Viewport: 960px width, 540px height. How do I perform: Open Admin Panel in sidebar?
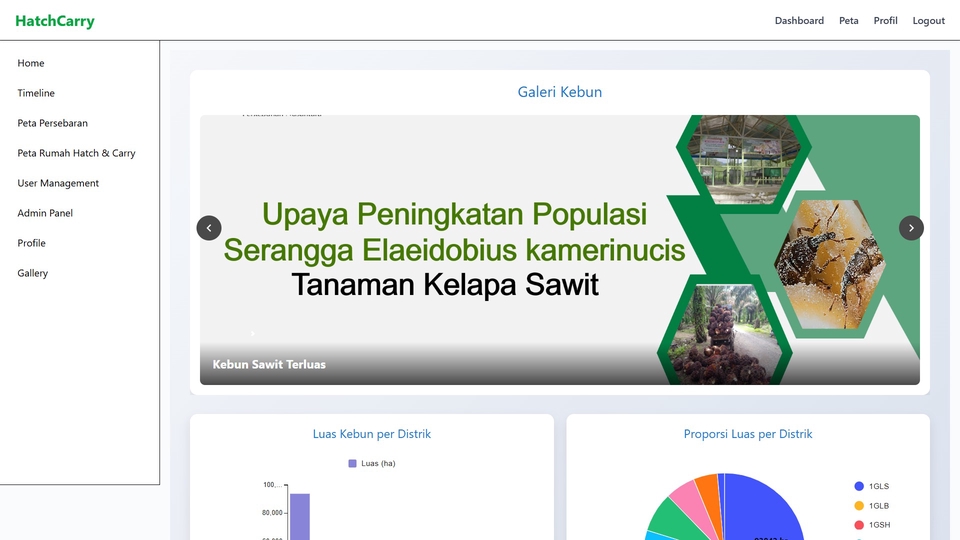point(45,213)
